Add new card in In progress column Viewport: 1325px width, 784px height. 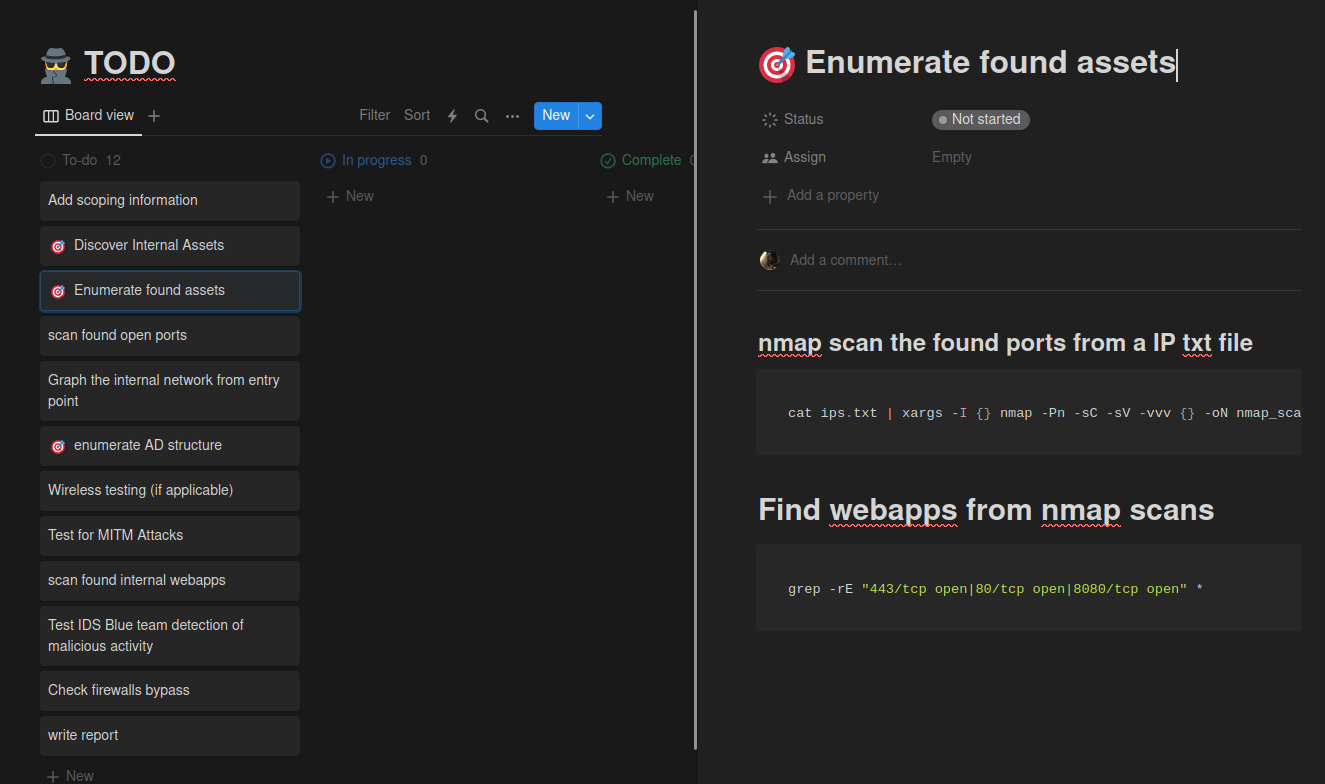coord(350,196)
